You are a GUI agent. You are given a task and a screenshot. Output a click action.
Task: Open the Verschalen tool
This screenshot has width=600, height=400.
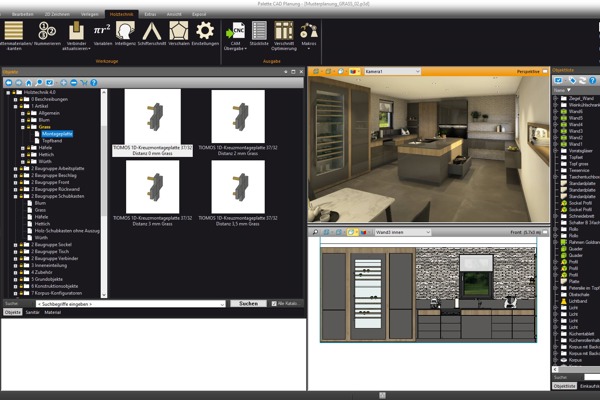click(x=178, y=31)
